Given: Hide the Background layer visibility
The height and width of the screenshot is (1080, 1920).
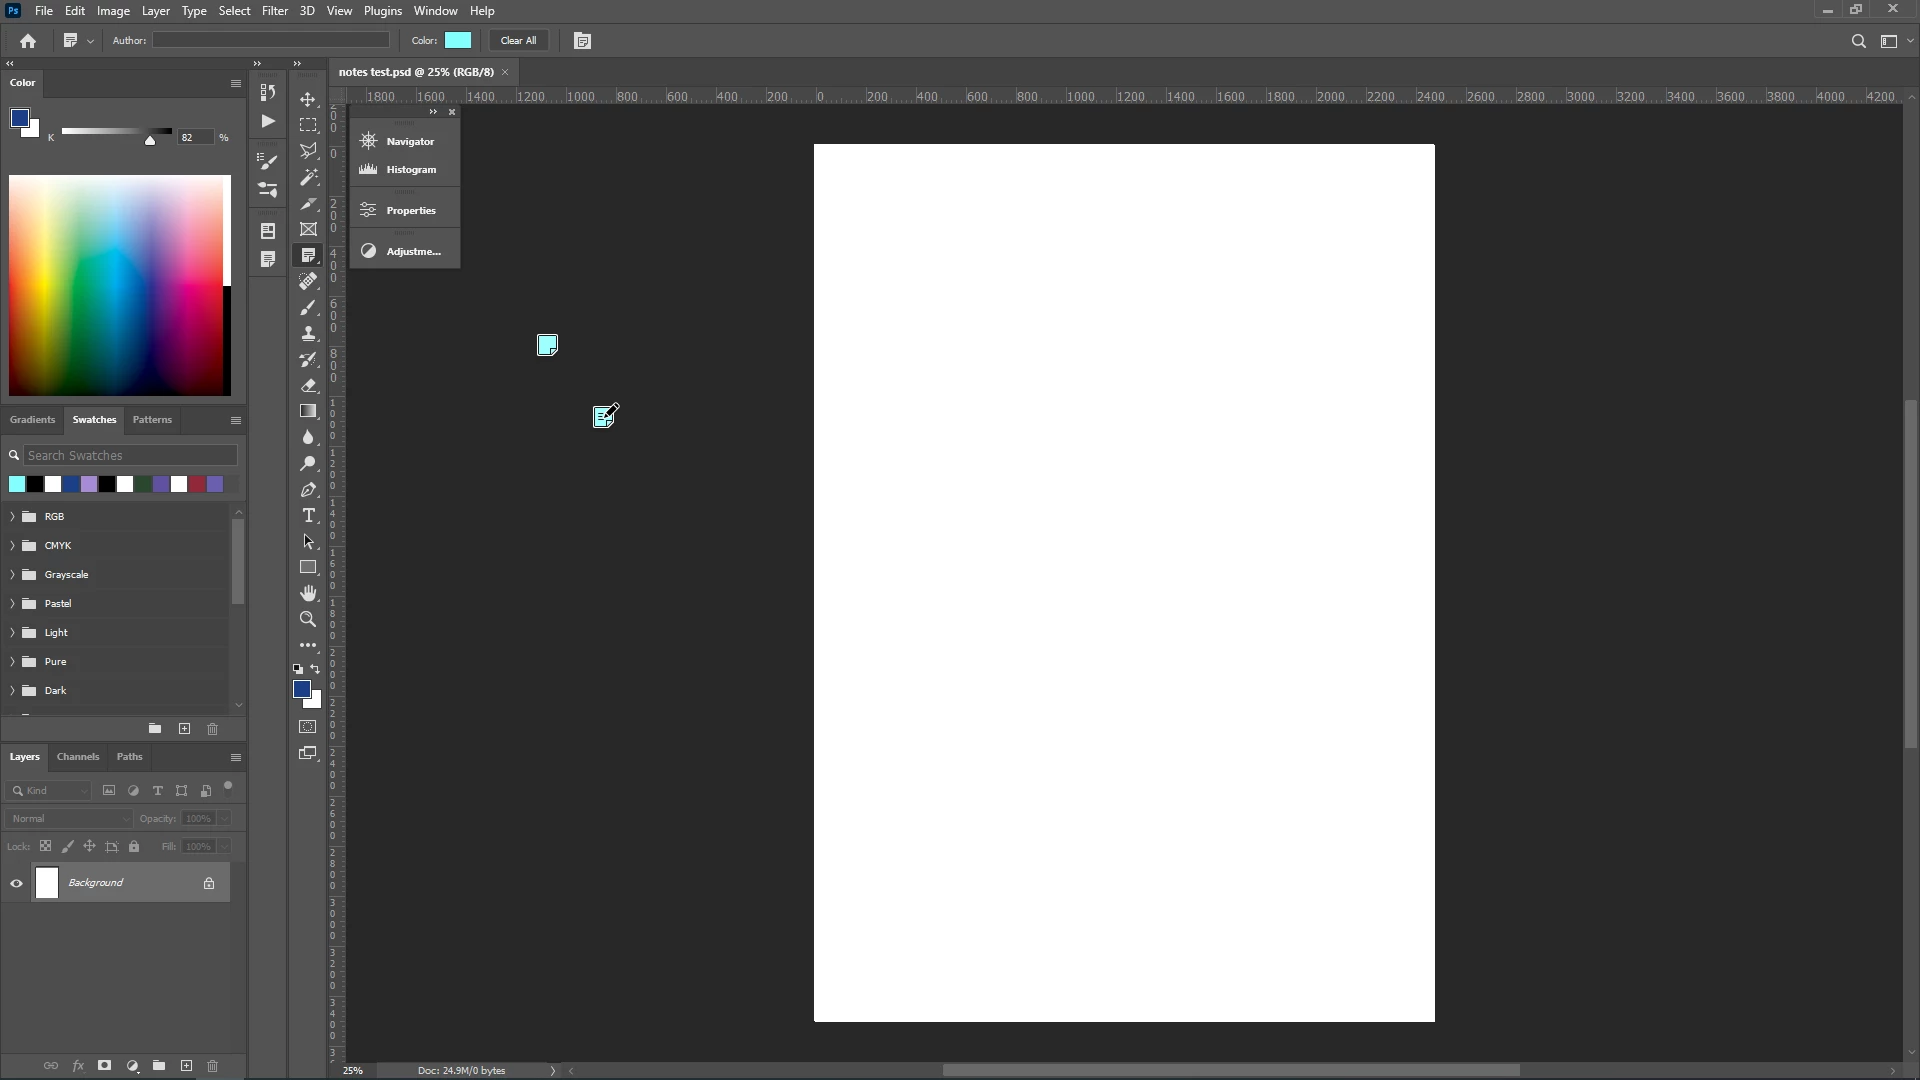Looking at the screenshot, I should pyautogui.click(x=16, y=883).
